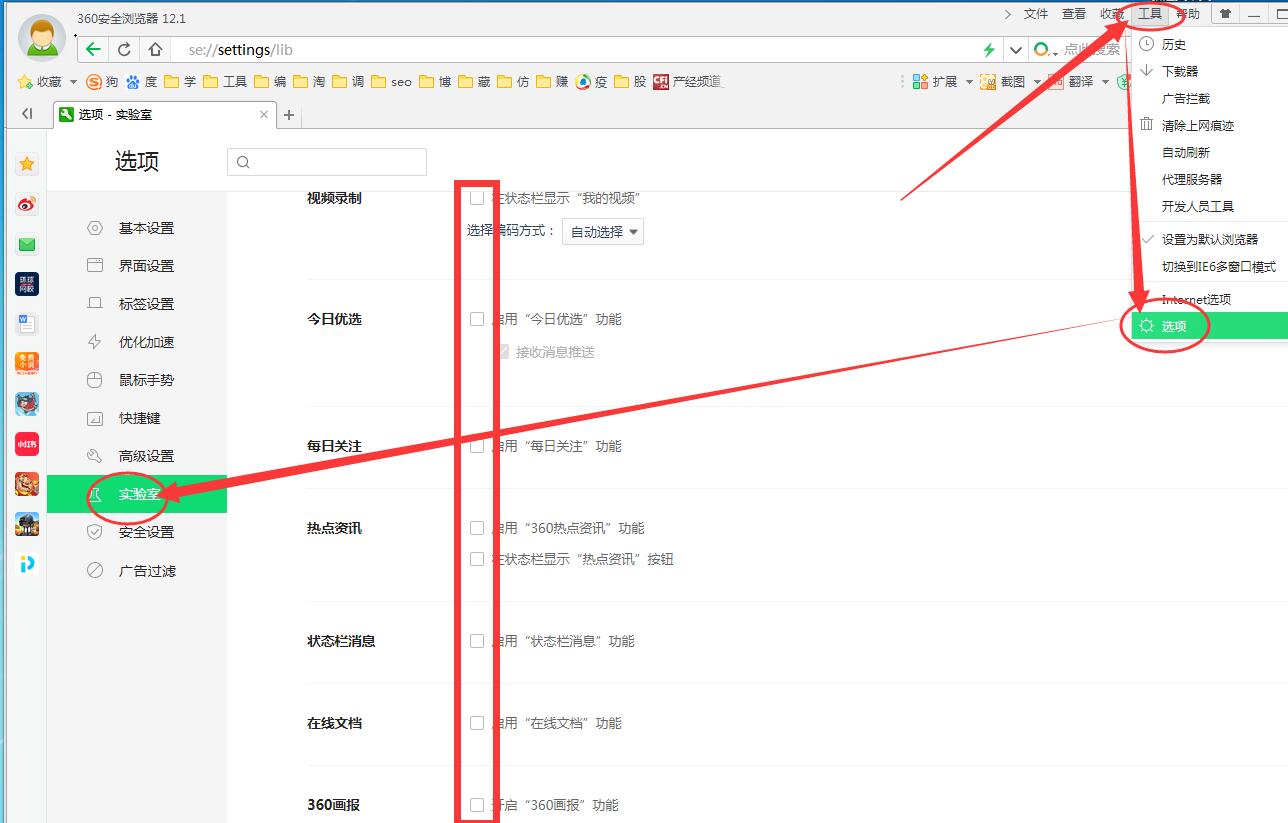Choose 设置为默认浏览器 in the tools menu
The image size is (1288, 823).
pos(1210,239)
